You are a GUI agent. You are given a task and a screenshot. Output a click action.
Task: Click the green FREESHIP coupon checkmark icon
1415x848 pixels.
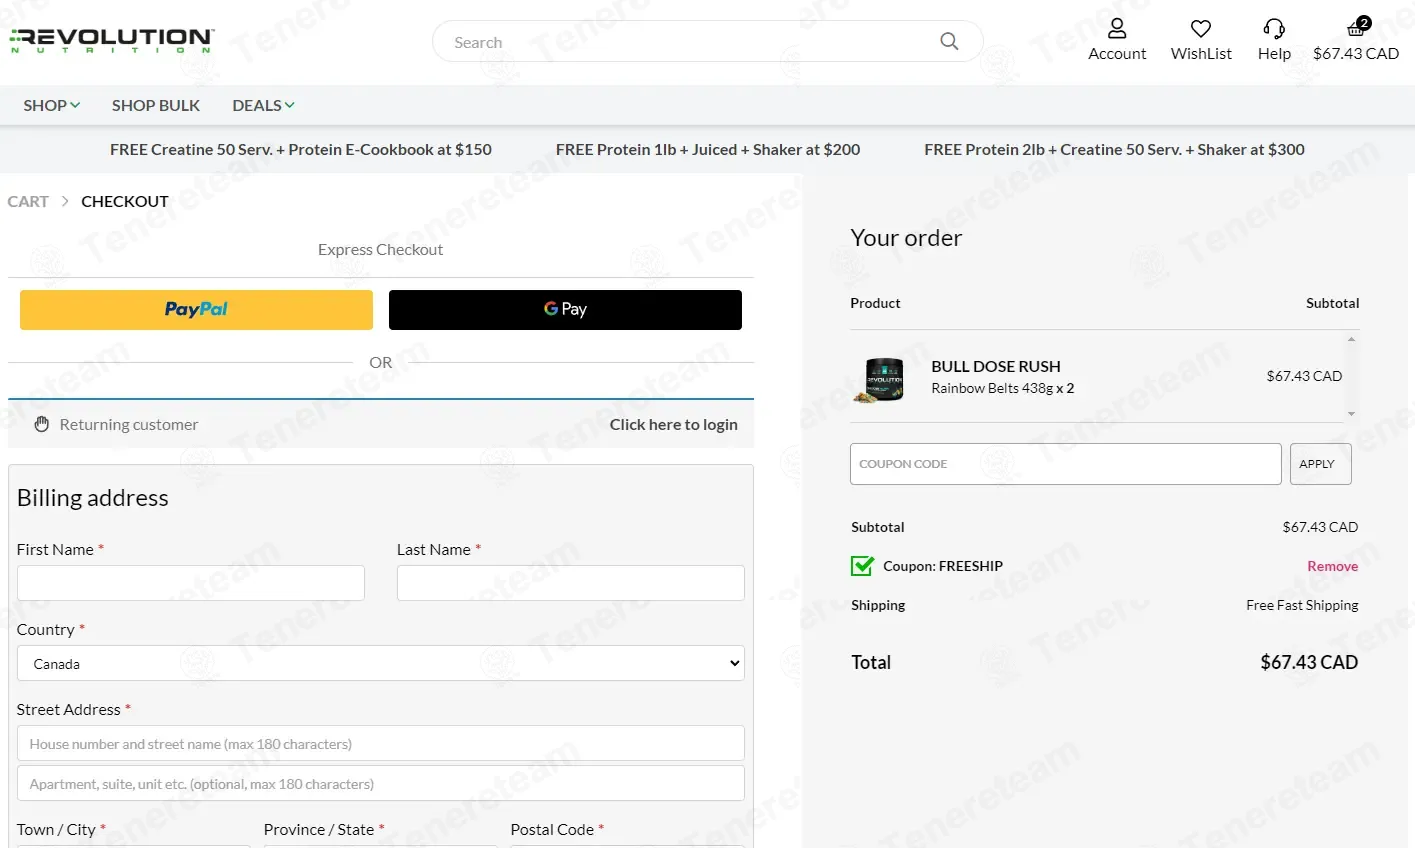pos(862,566)
